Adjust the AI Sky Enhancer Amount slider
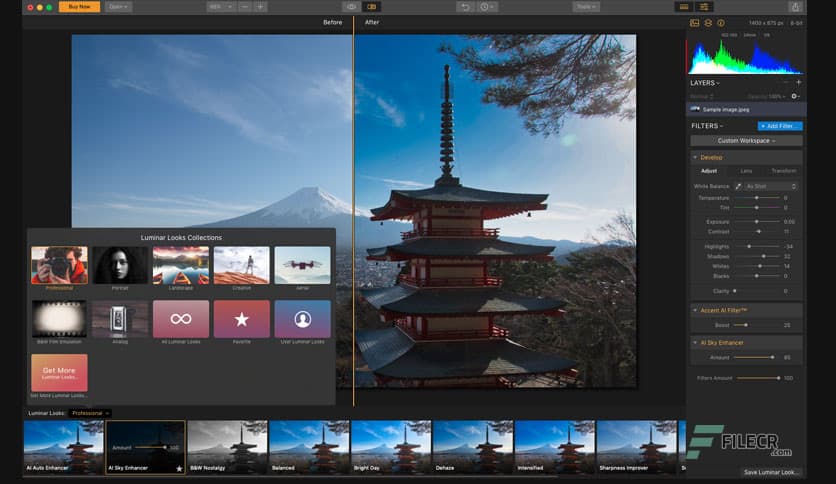Image resolution: width=836 pixels, height=484 pixels. pos(757,358)
